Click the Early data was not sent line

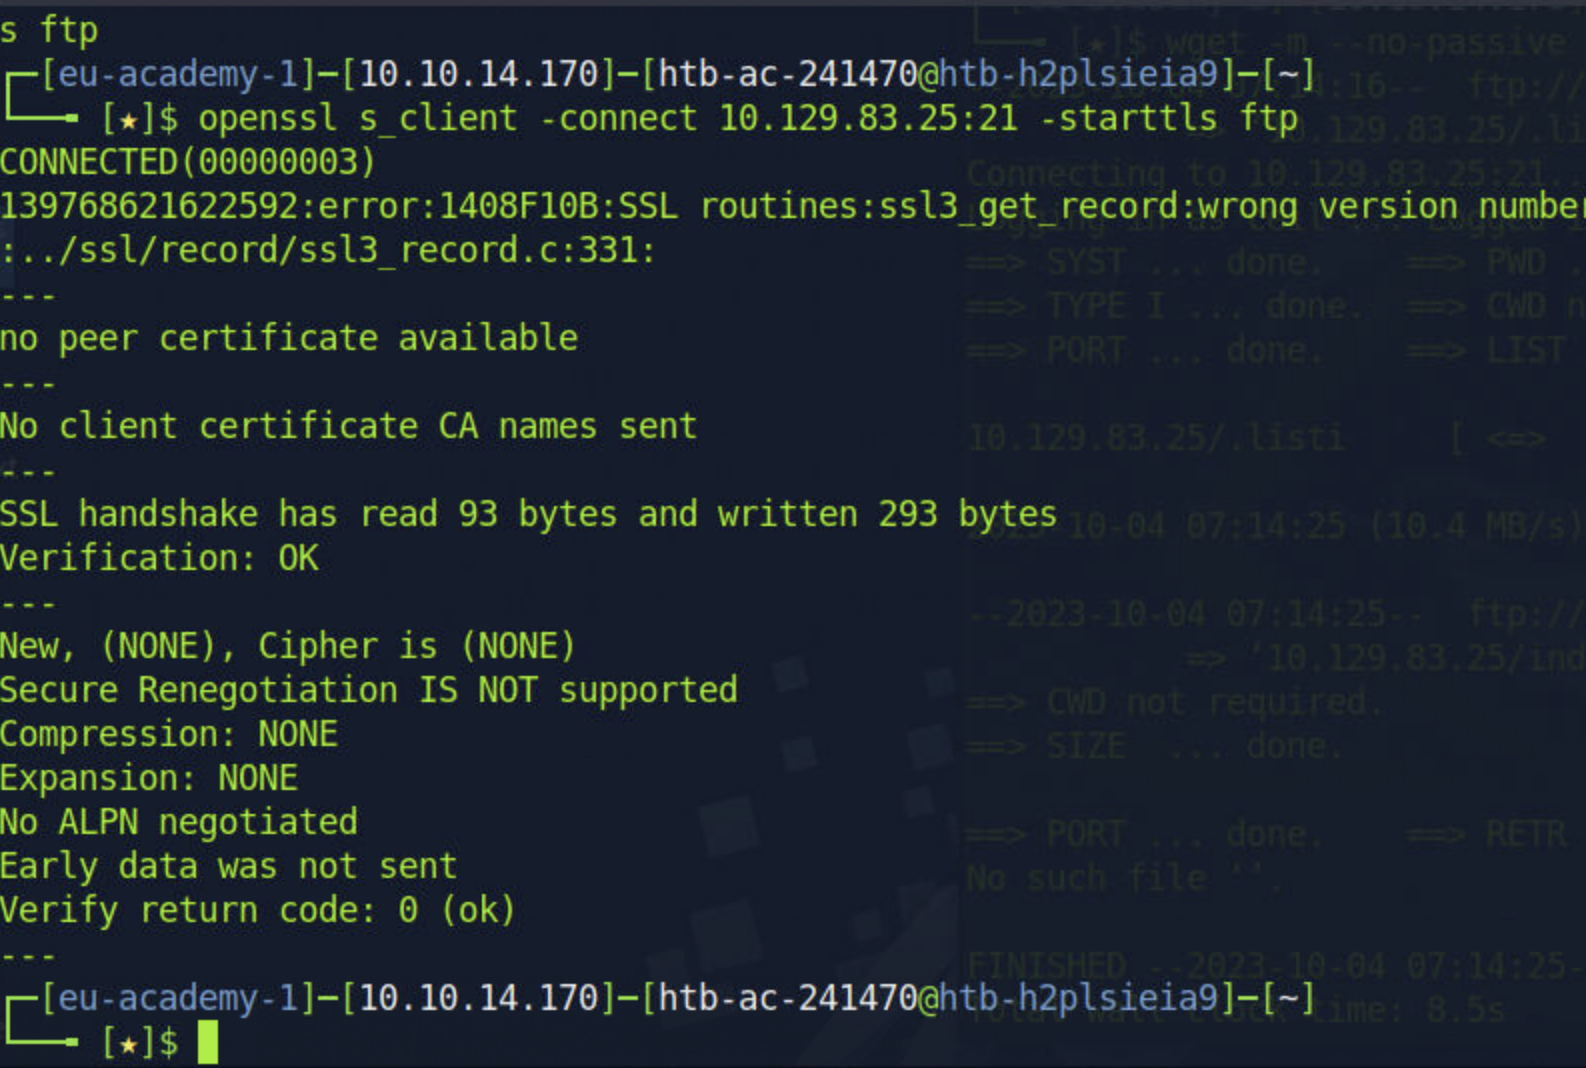(229, 866)
